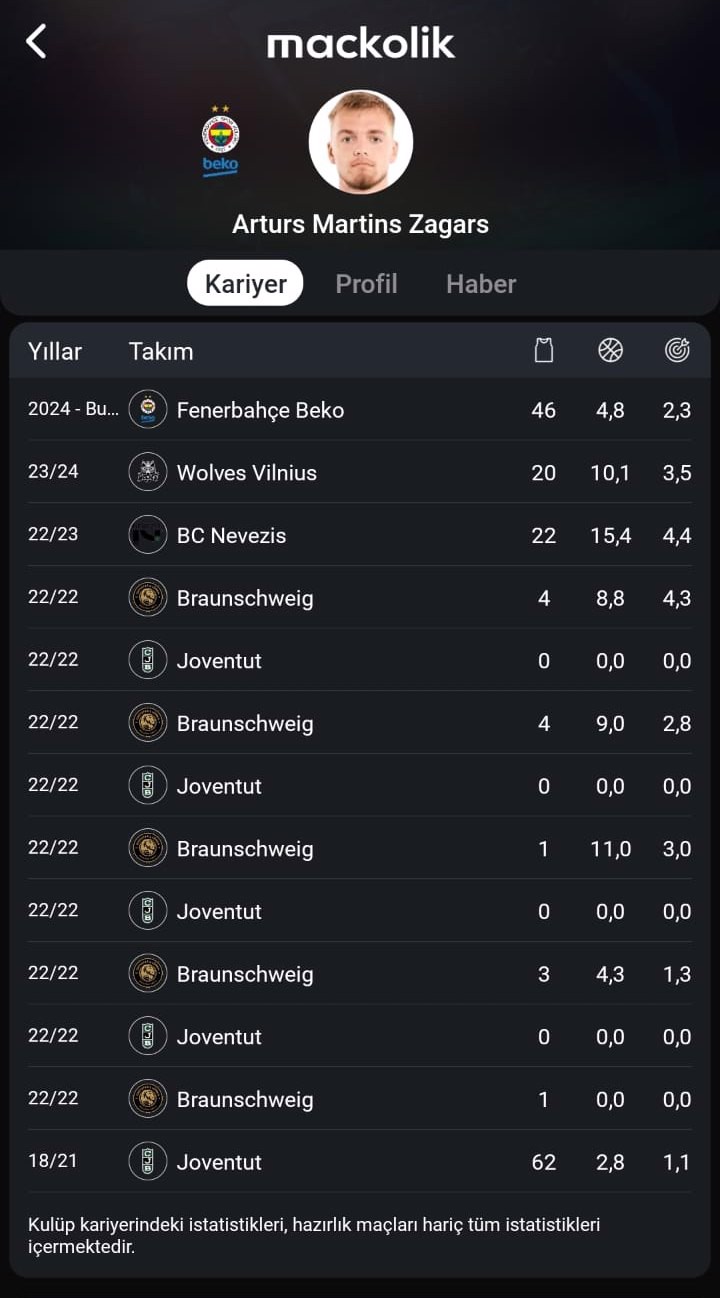Viewport: 720px width, 1298px height.
Task: Click the Joventut logo in 18/21 row
Action: [148, 1161]
